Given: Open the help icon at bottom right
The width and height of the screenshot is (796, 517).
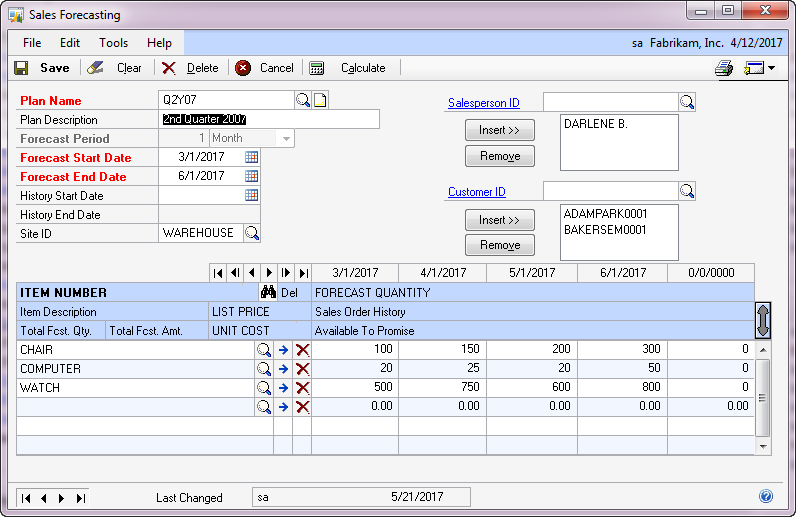Looking at the screenshot, I should coord(766,496).
